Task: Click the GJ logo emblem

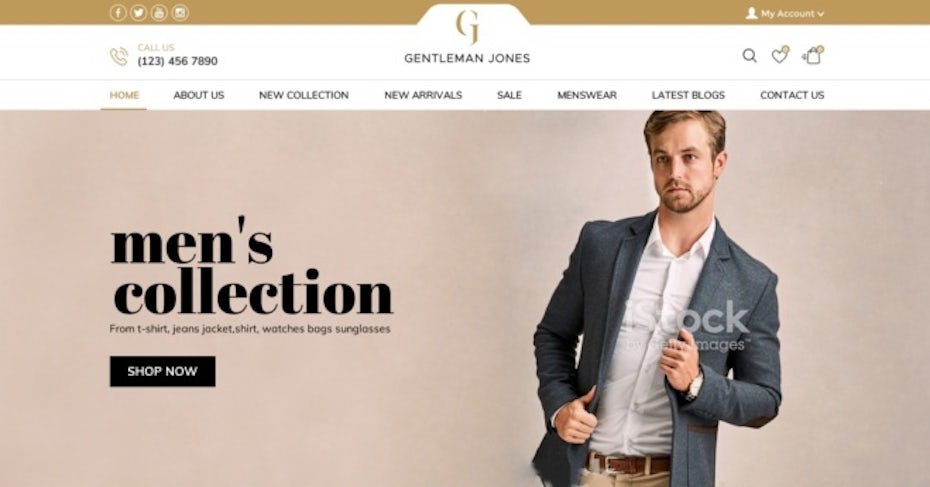Action: tap(467, 27)
